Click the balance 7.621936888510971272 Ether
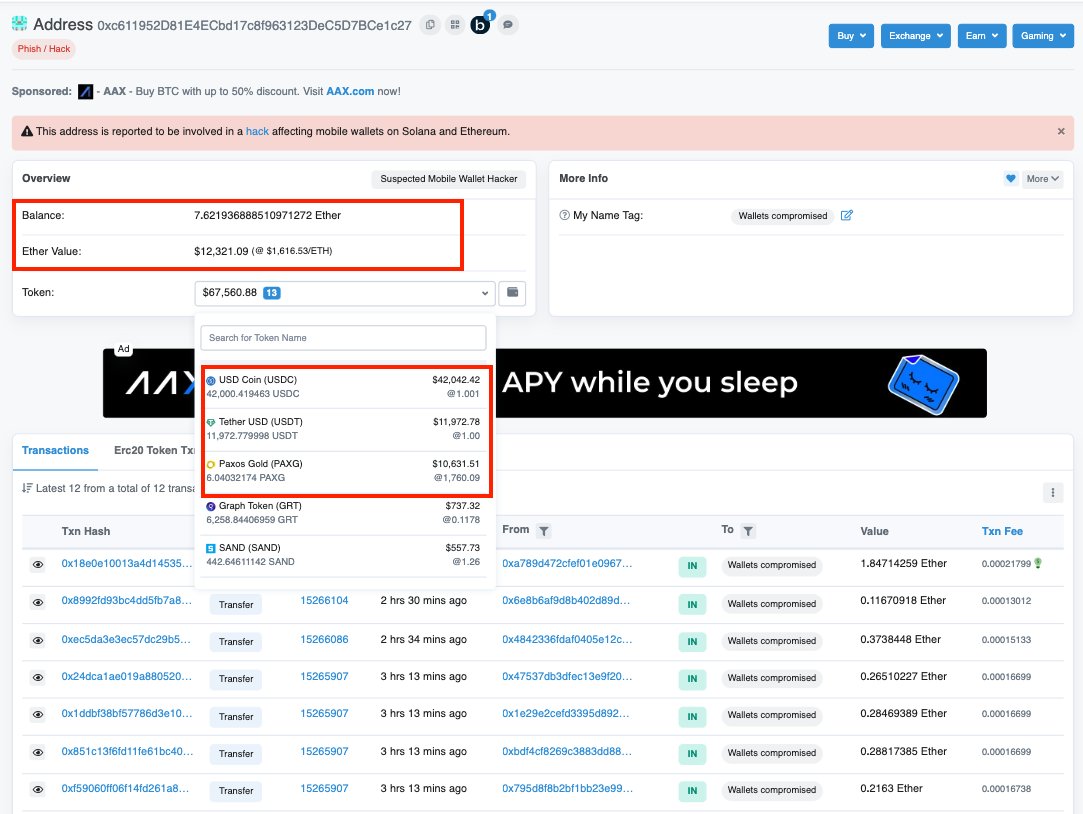The width and height of the screenshot is (1083, 814). pos(267,215)
